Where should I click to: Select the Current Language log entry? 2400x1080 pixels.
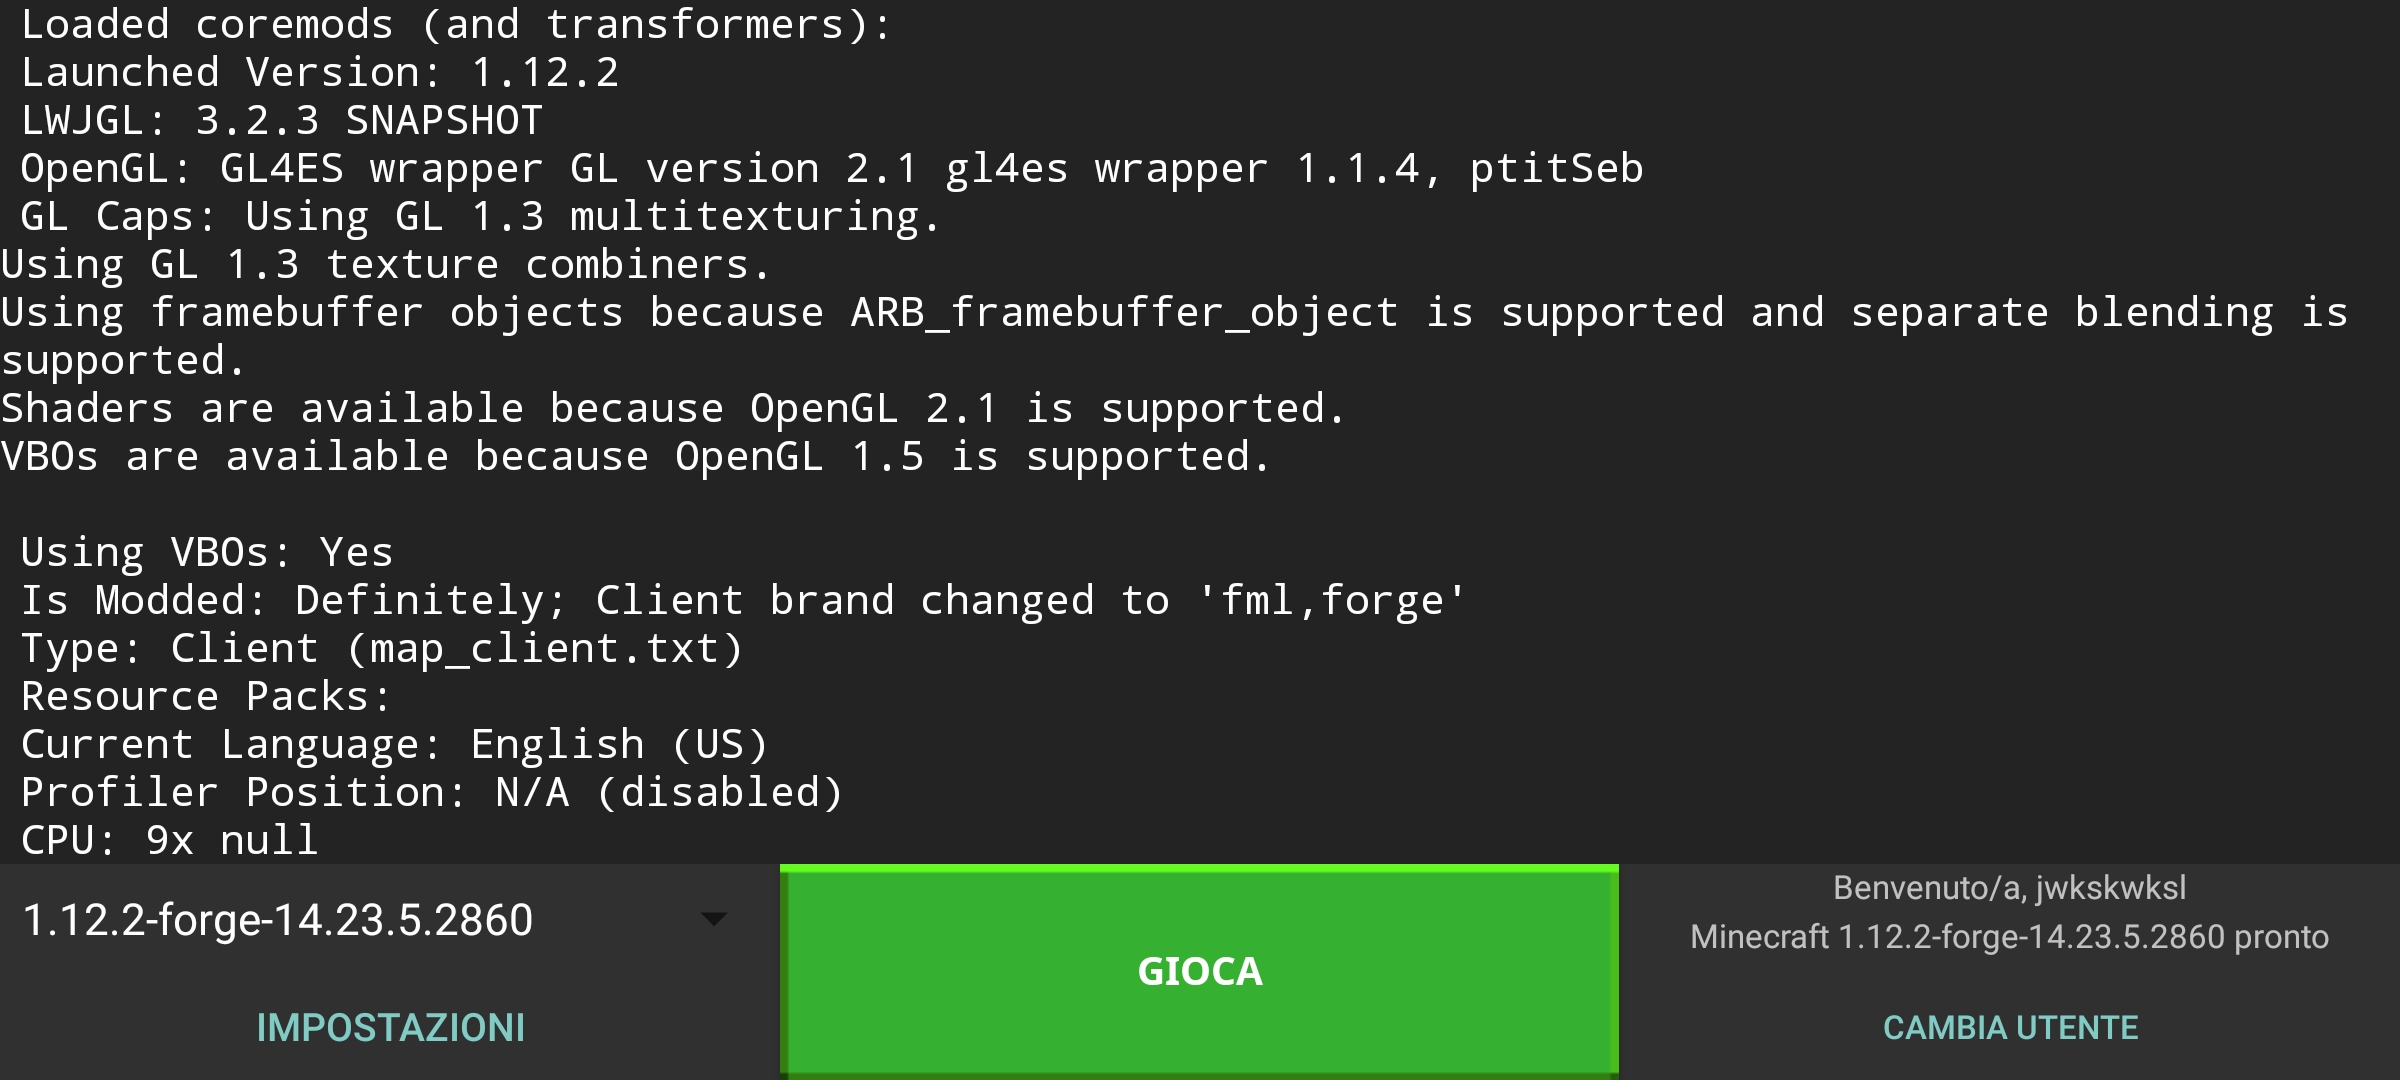coord(395,743)
